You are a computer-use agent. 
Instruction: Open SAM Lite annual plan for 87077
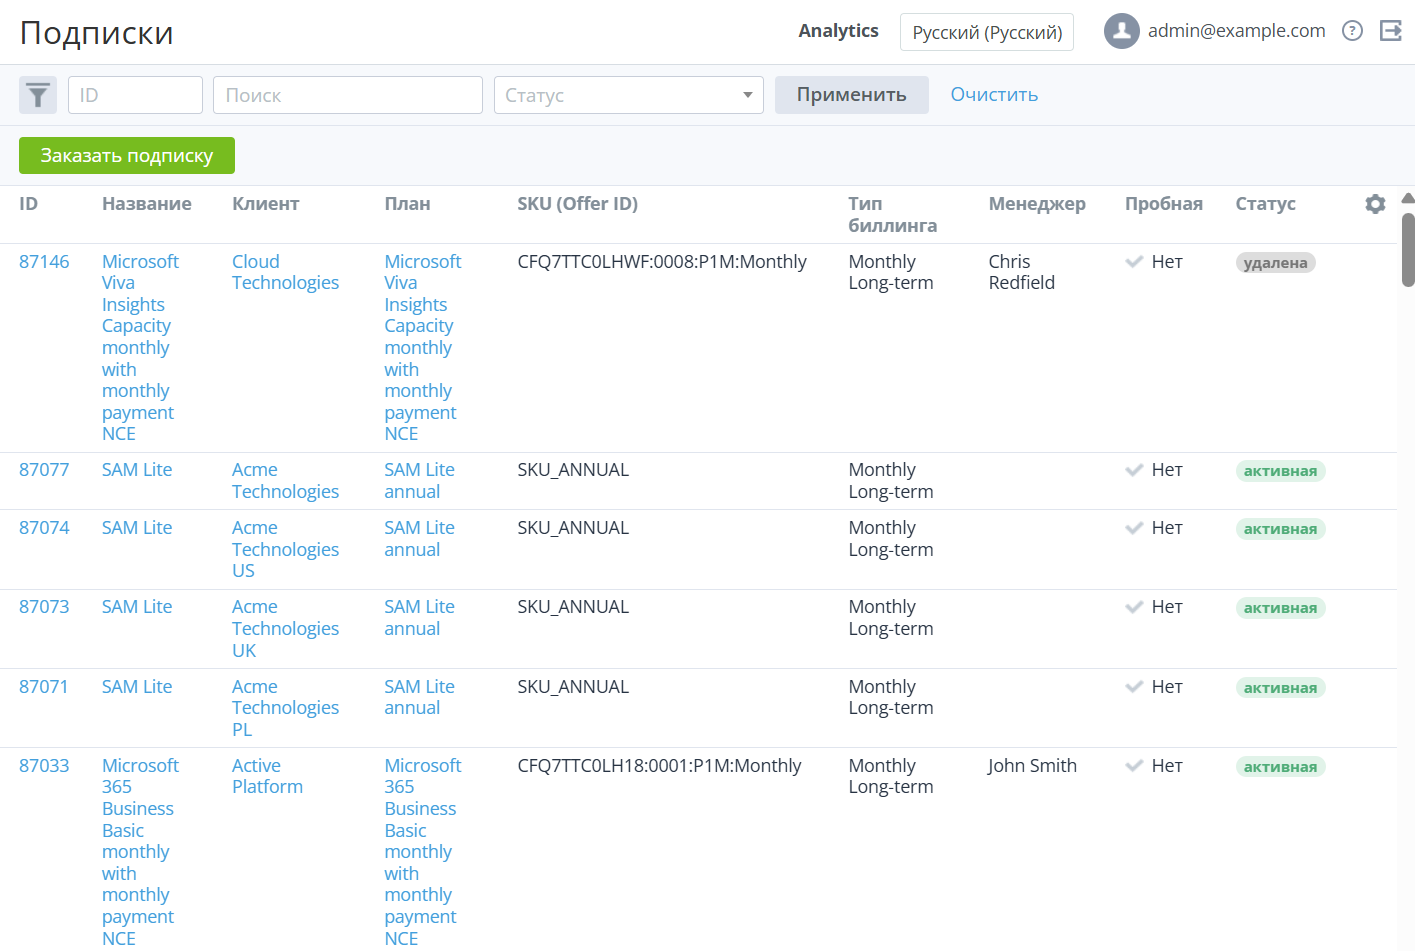[x=419, y=481]
